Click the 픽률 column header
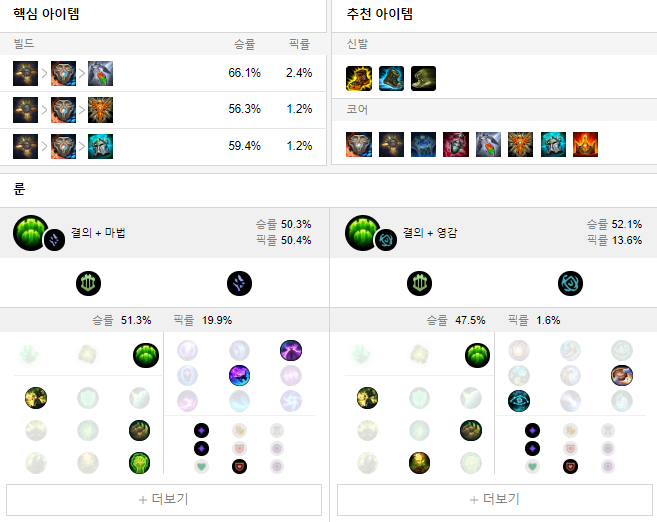The image size is (657, 522). coord(300,44)
